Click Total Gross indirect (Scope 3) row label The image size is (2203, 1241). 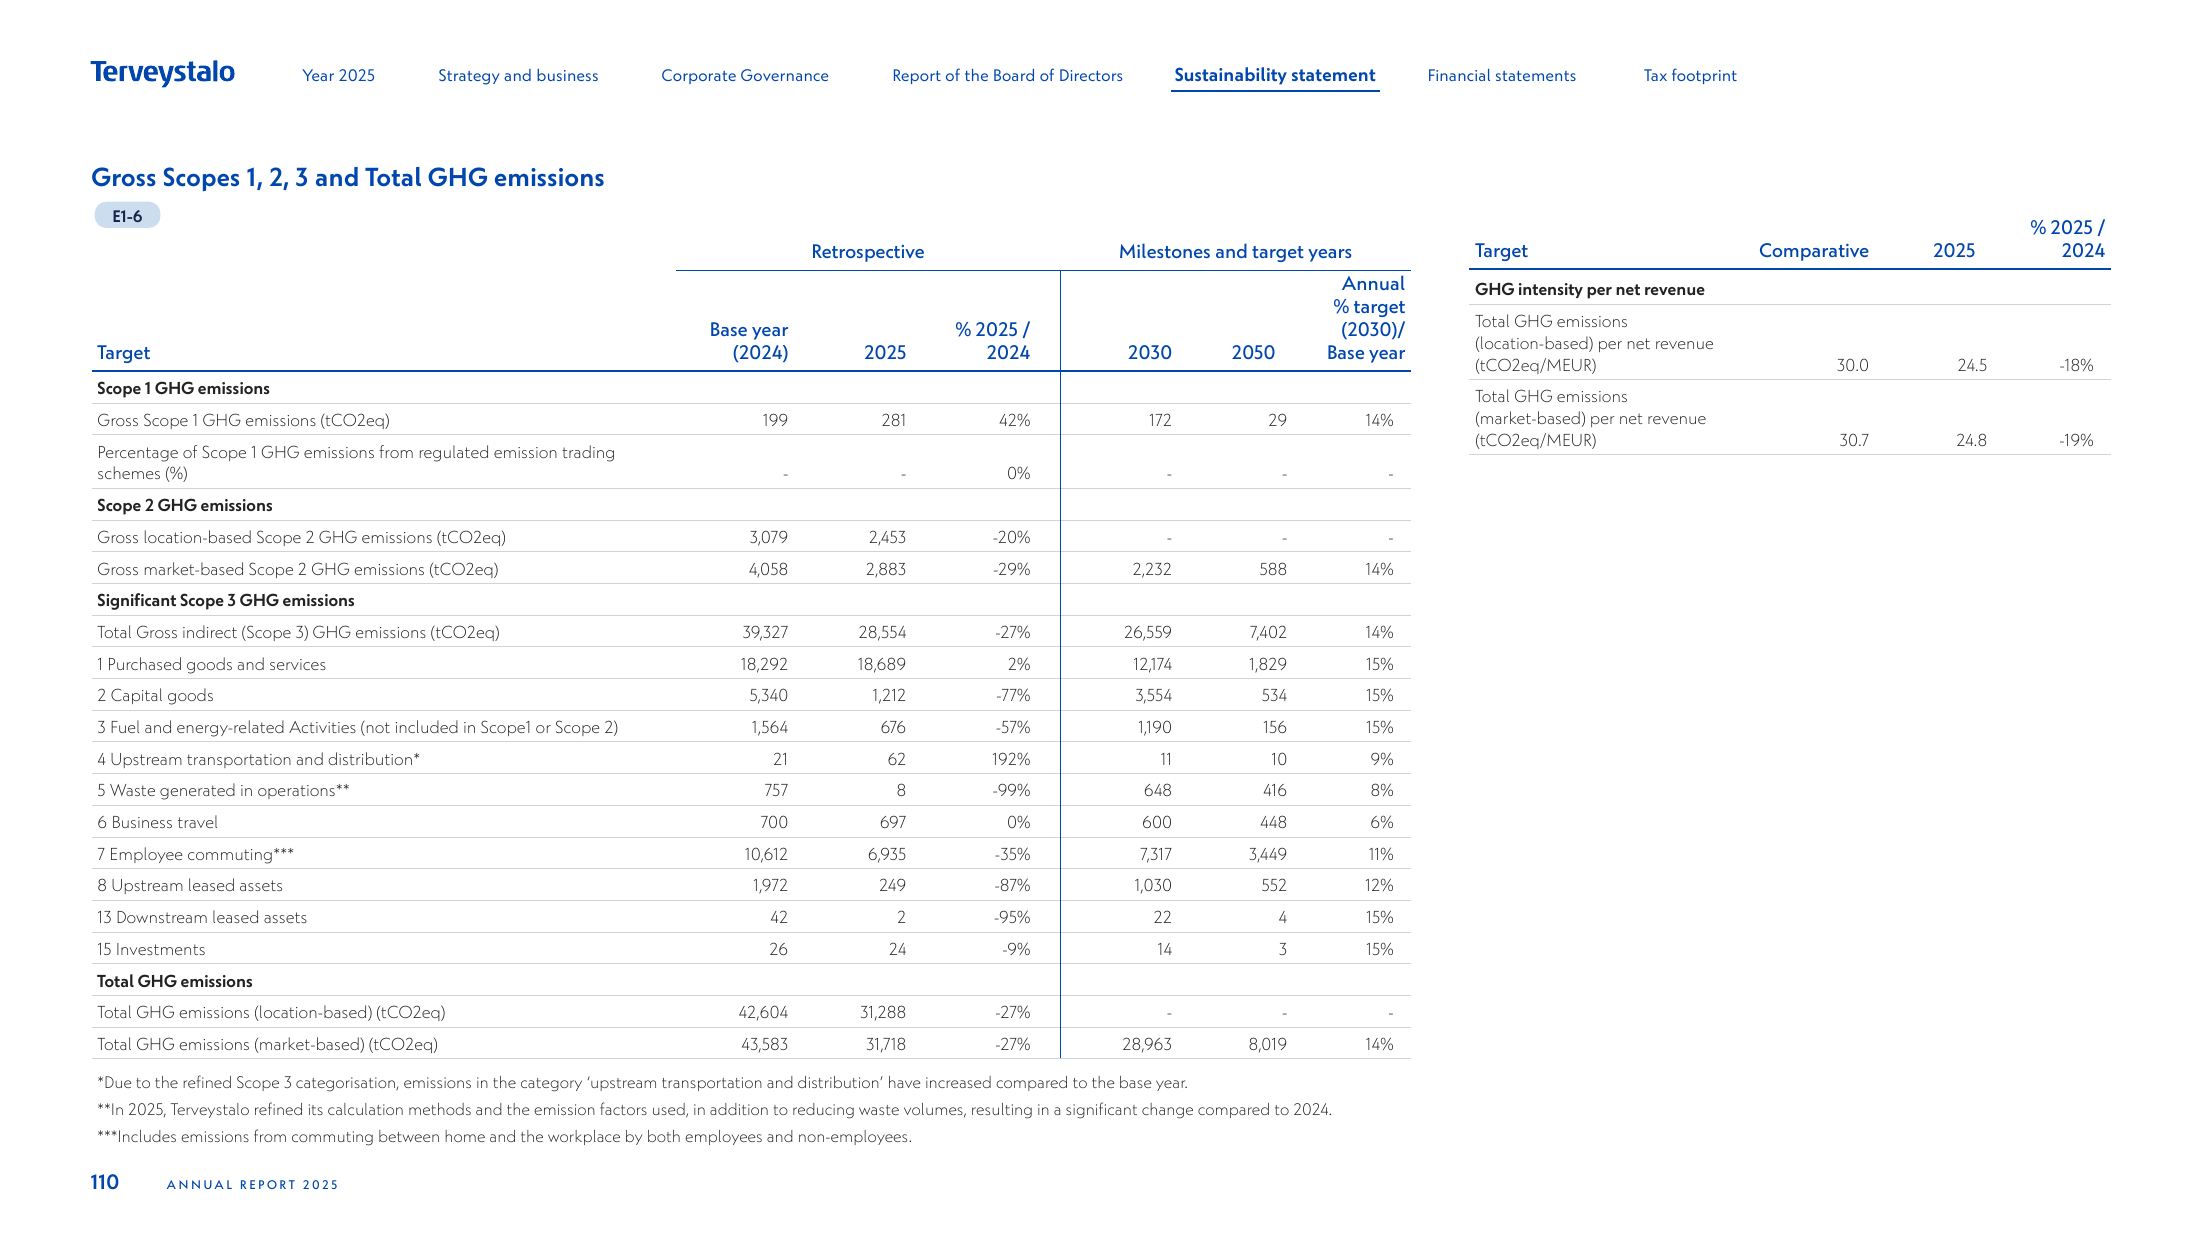coord(298,633)
